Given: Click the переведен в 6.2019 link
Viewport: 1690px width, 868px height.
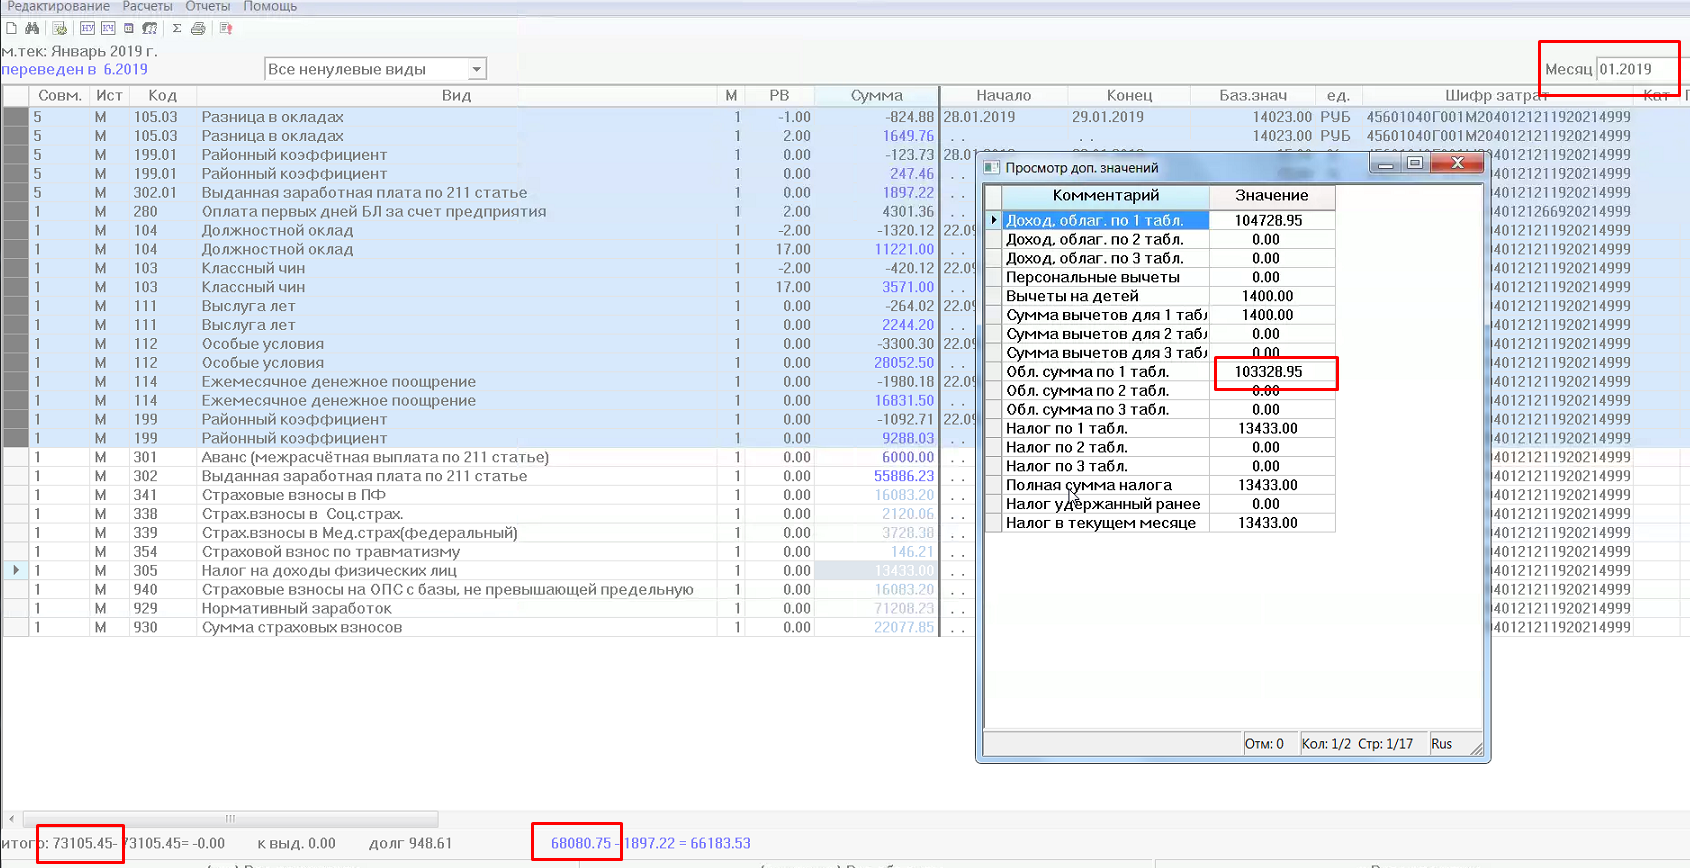Looking at the screenshot, I should [75, 69].
